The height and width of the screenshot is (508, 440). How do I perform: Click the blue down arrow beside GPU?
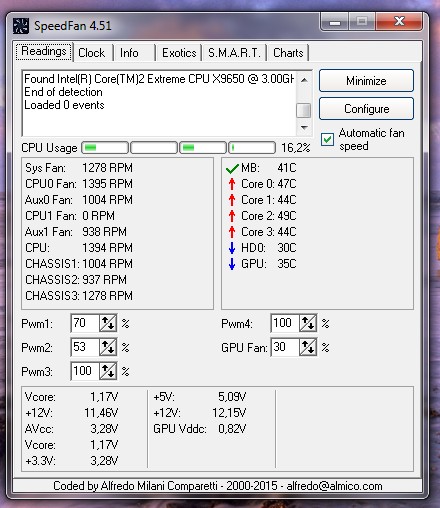232,264
